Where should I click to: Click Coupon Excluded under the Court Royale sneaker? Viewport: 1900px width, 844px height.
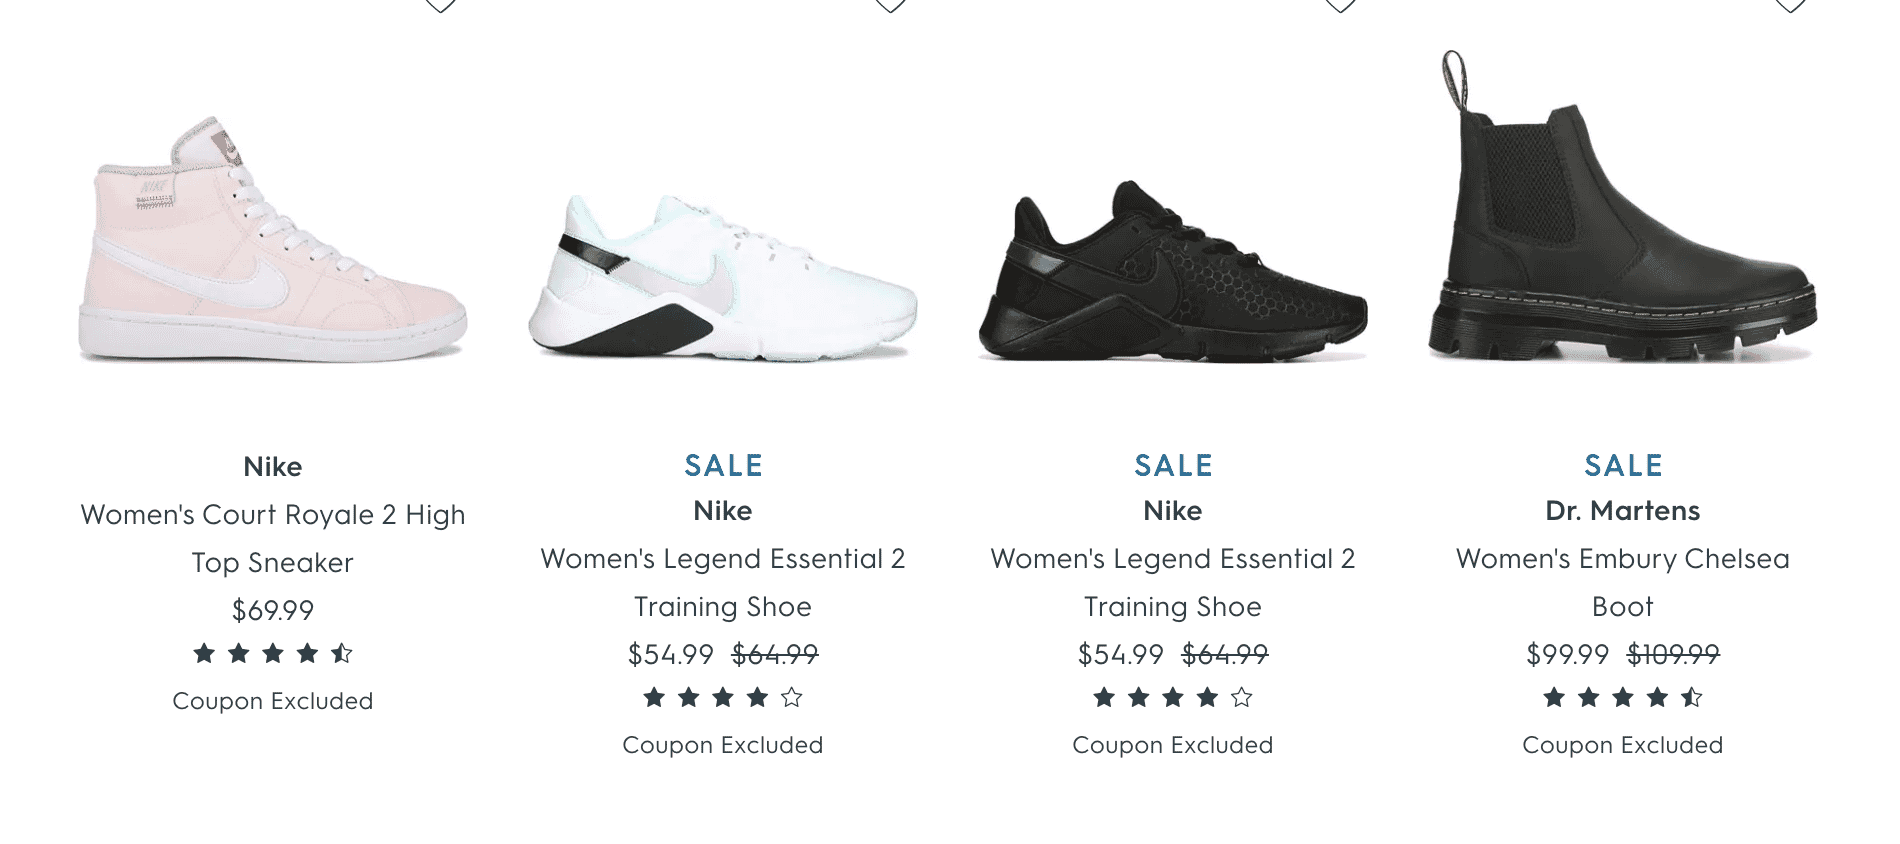[x=273, y=701]
